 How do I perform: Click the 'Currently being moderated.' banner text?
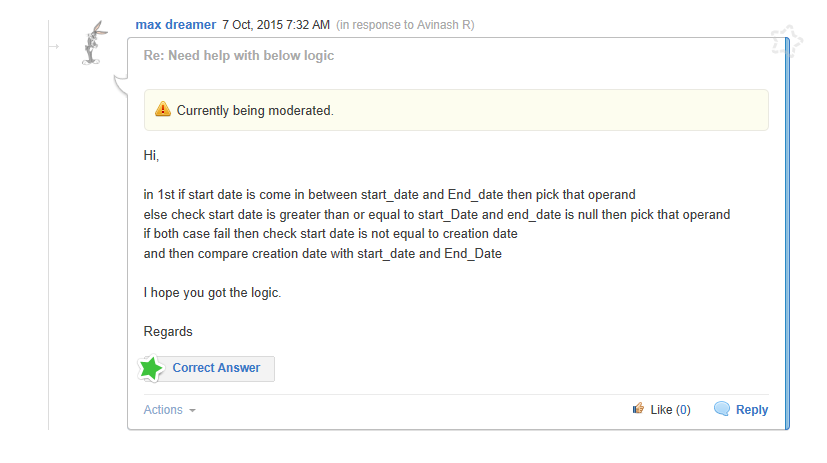[255, 111]
